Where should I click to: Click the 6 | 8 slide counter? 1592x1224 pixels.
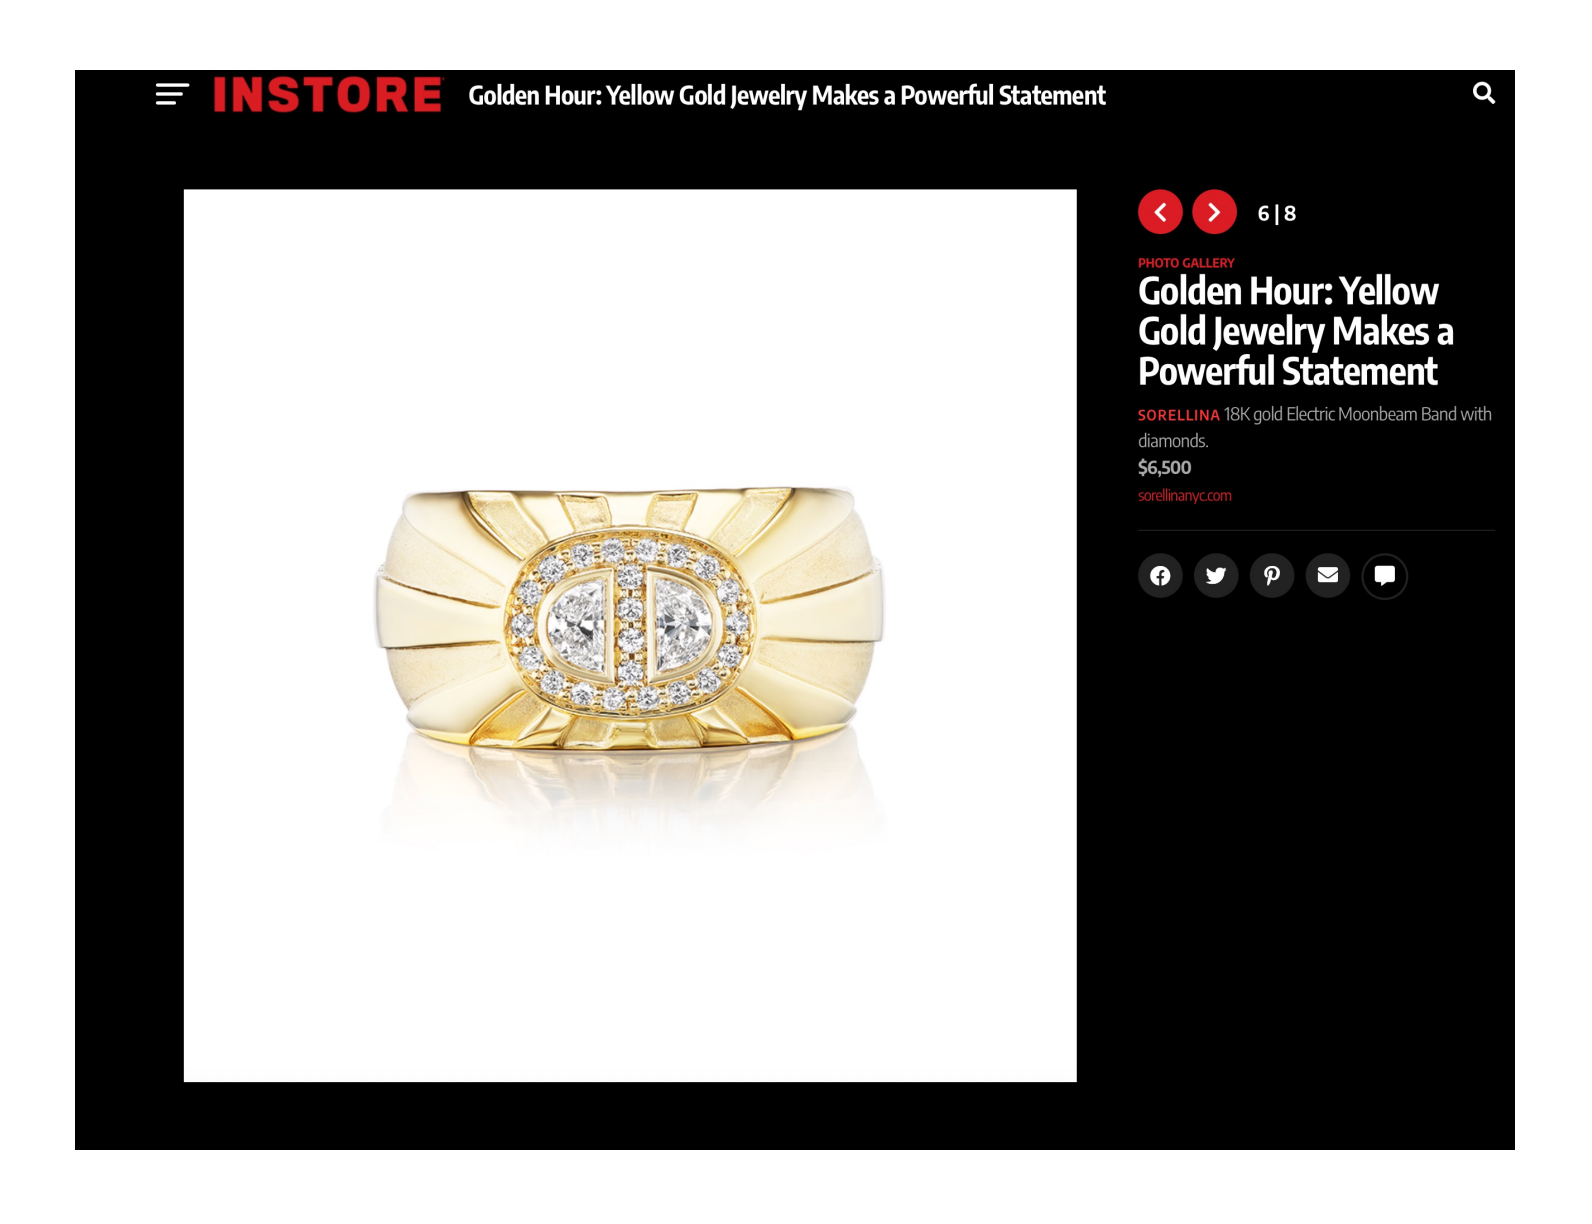[1277, 213]
